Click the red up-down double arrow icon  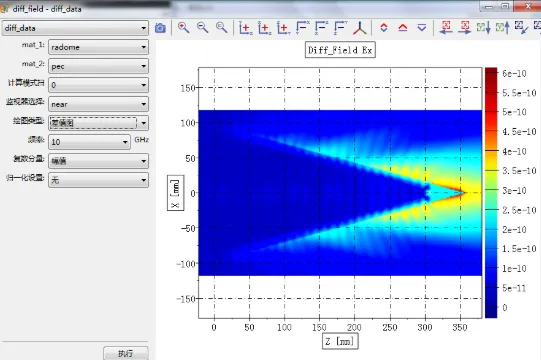[x=384, y=28]
